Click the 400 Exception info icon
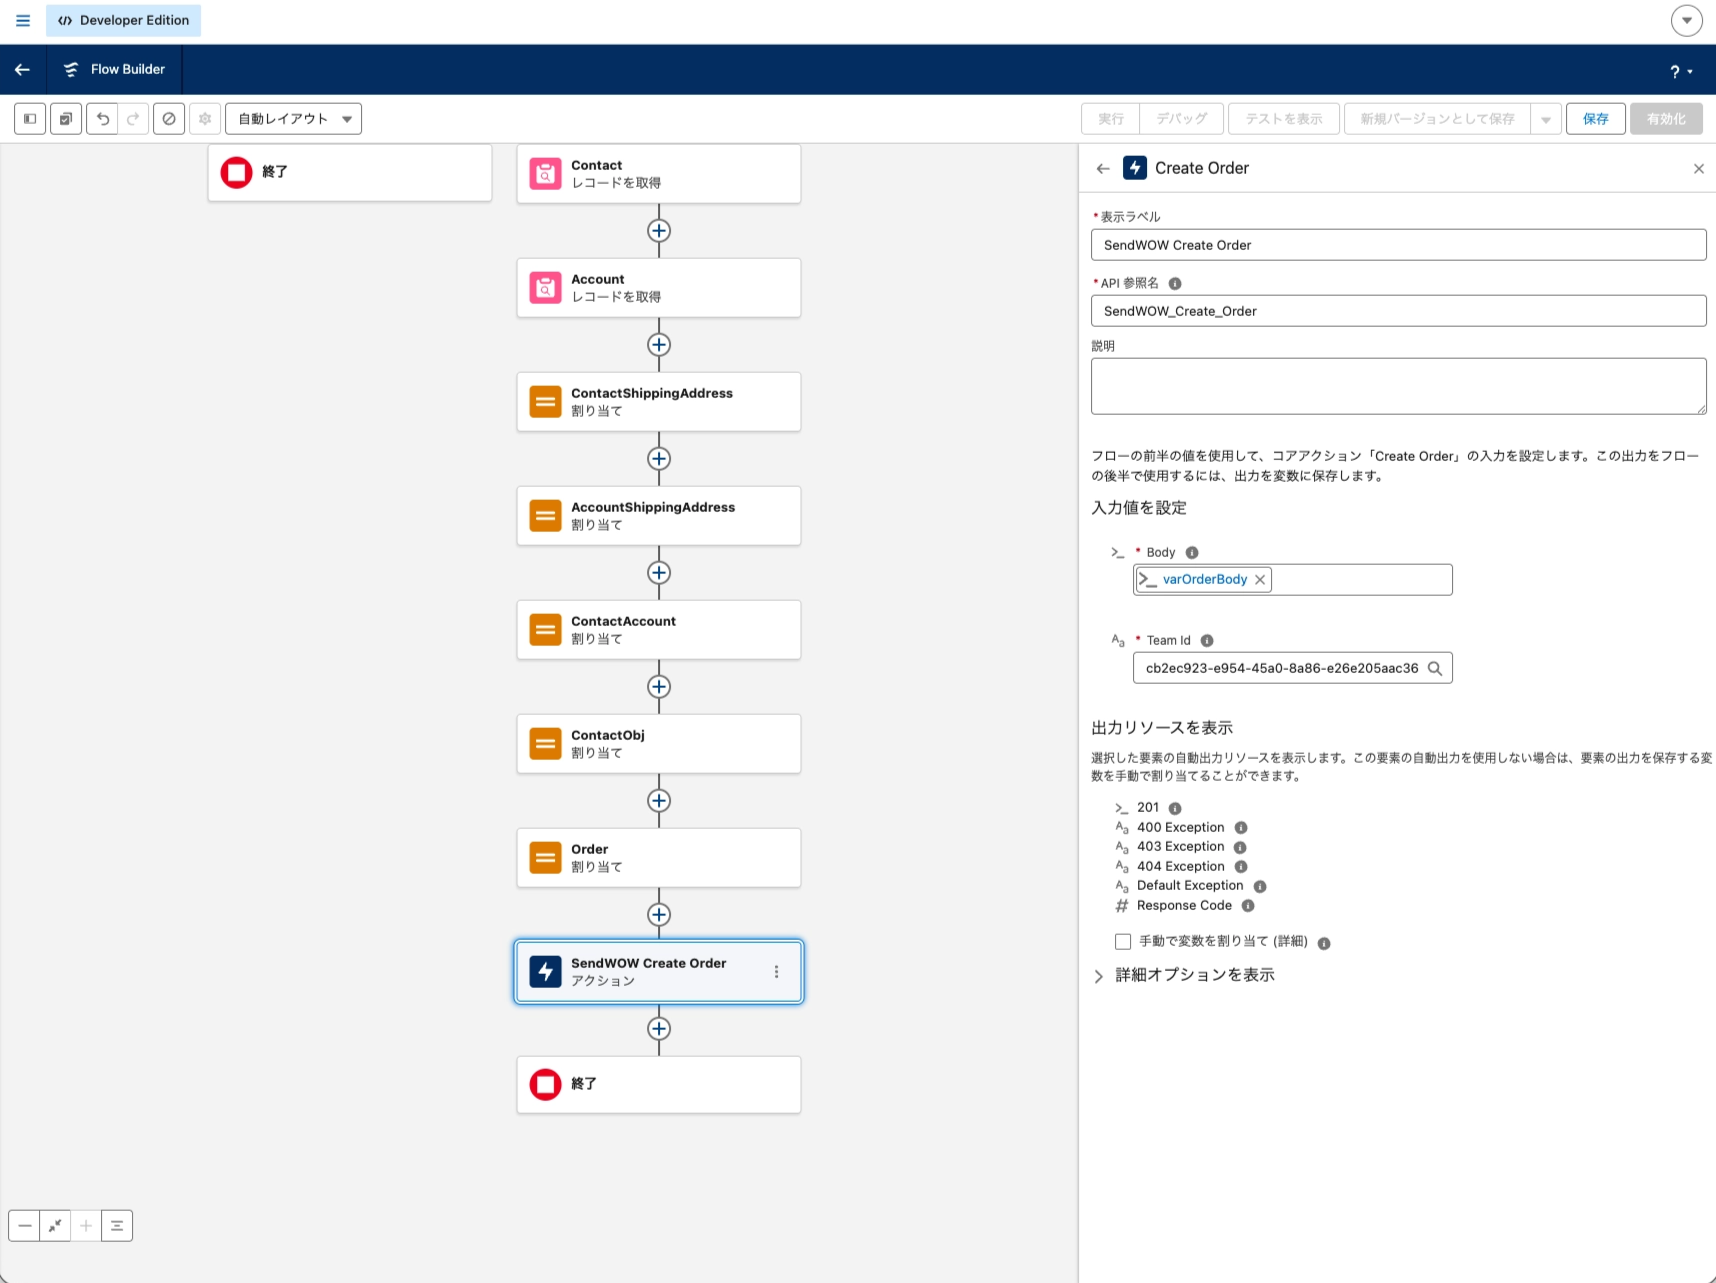The width and height of the screenshot is (1716, 1283). click(x=1241, y=828)
